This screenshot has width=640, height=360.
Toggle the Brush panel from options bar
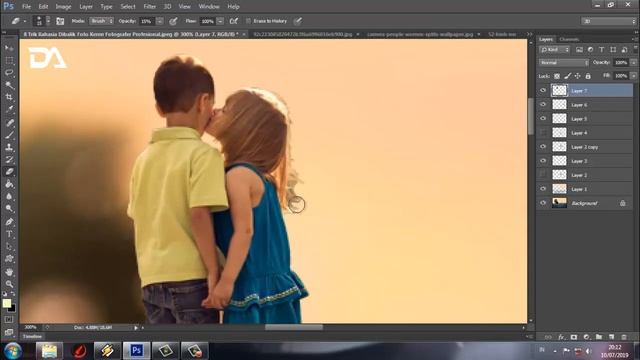point(60,21)
